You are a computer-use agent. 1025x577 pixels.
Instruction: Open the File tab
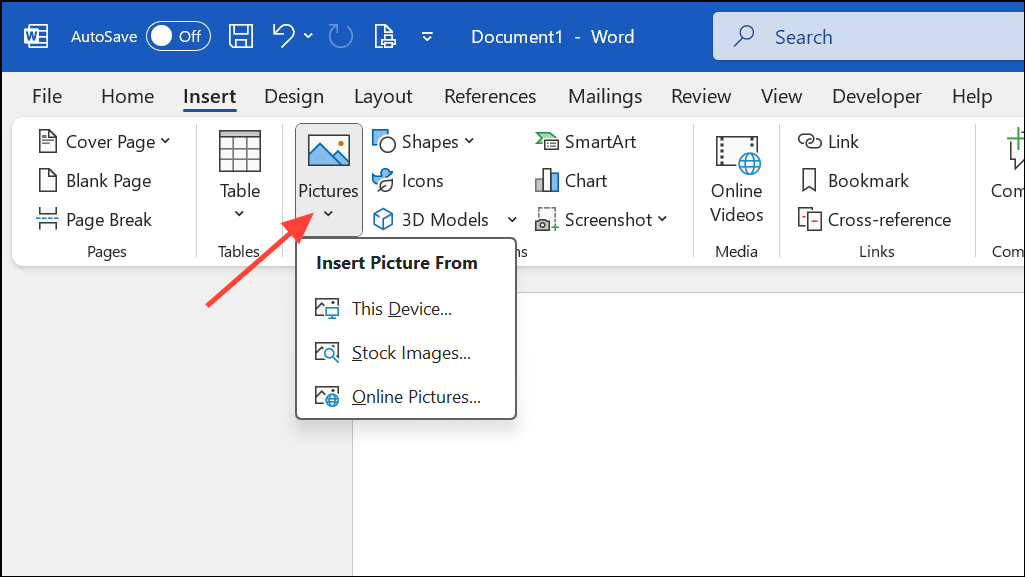(47, 97)
